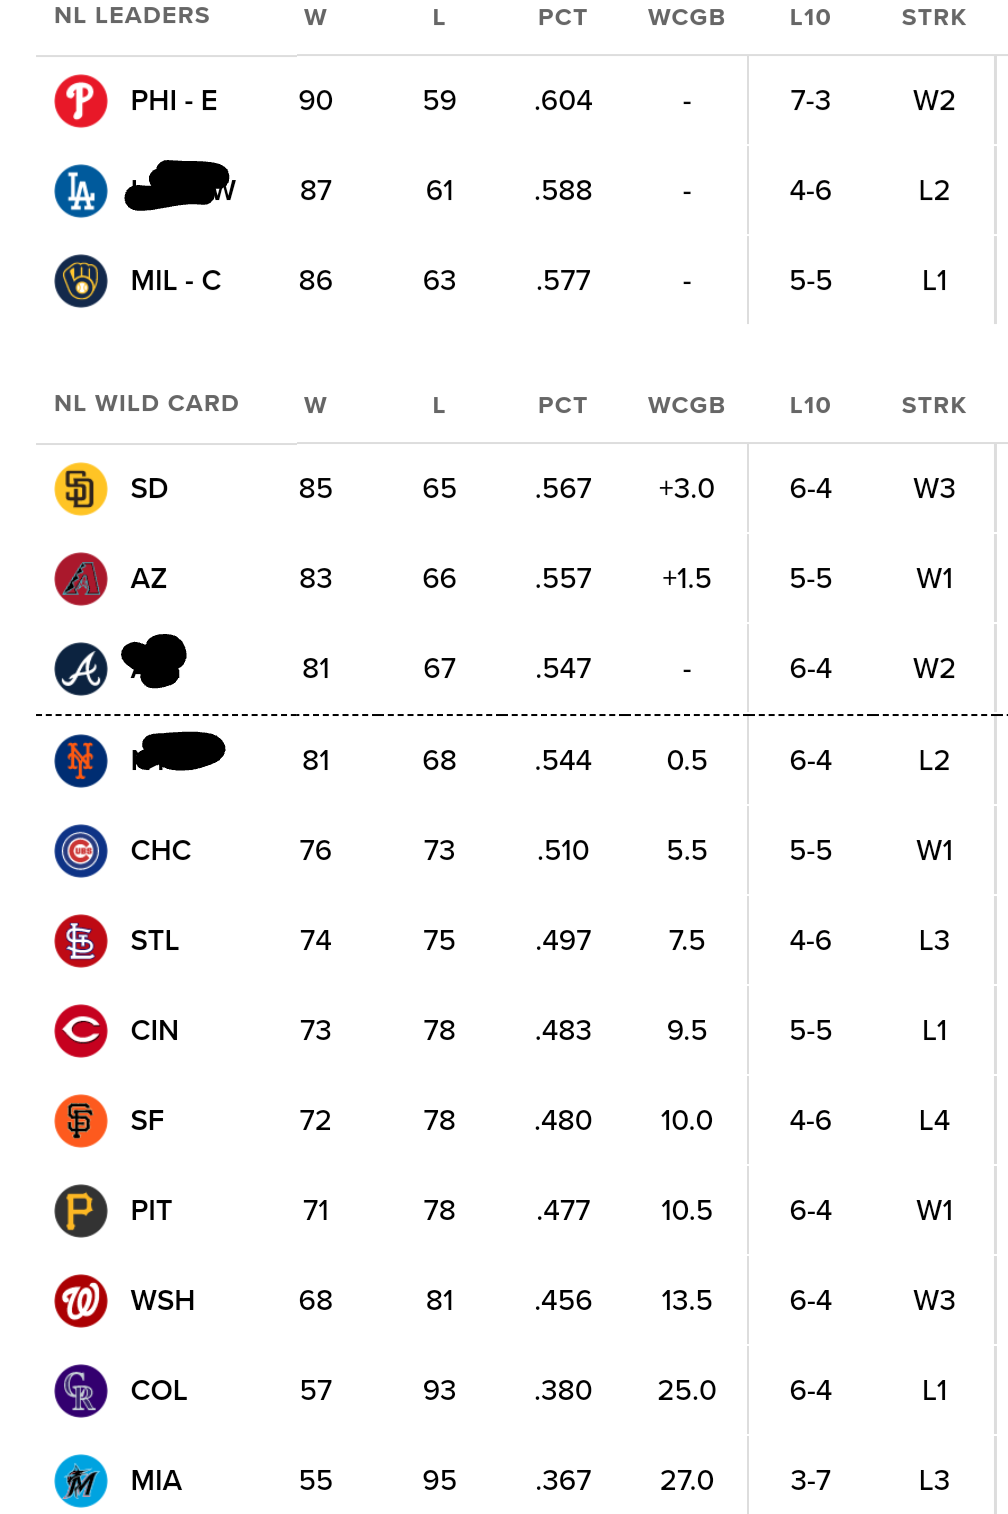Click the Phillies team logo
The width and height of the screenshot is (1008, 1514).
pos(81,101)
